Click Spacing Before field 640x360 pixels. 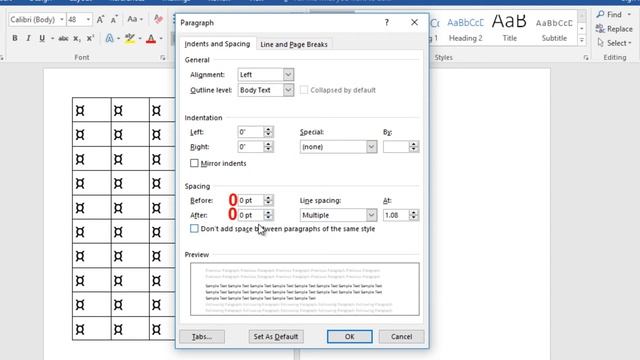[251, 200]
